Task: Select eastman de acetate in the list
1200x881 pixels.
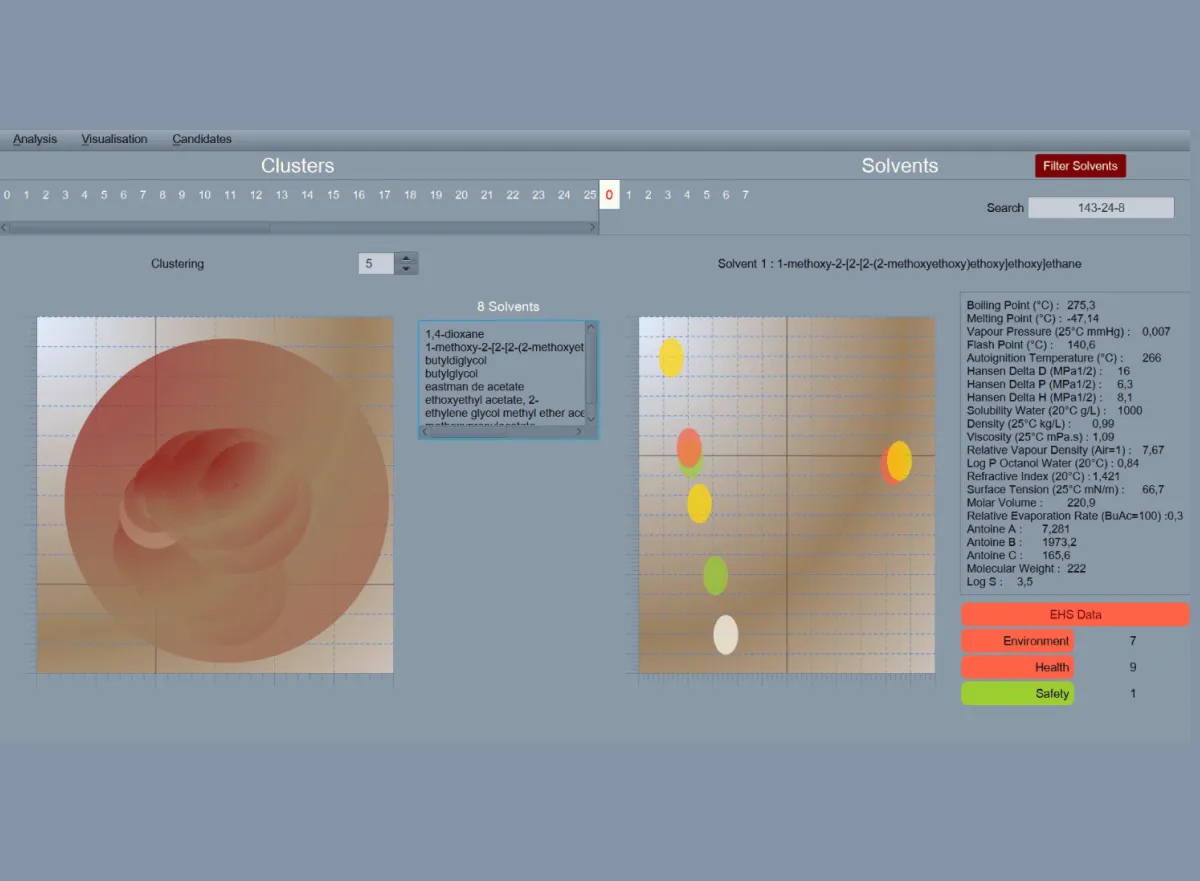Action: point(474,387)
